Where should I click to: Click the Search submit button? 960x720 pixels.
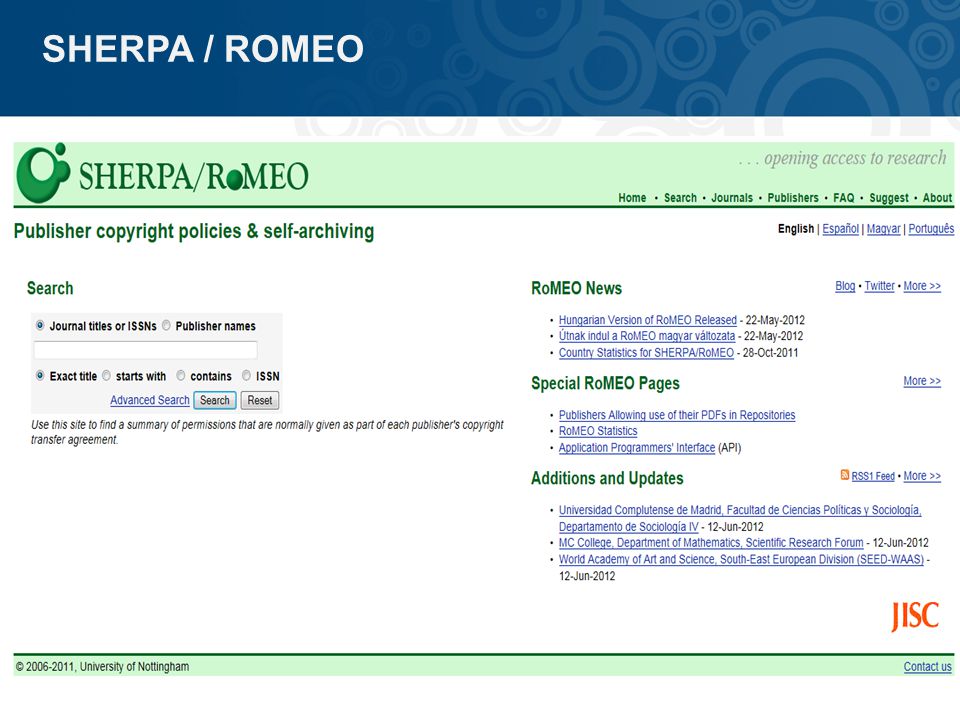click(215, 400)
